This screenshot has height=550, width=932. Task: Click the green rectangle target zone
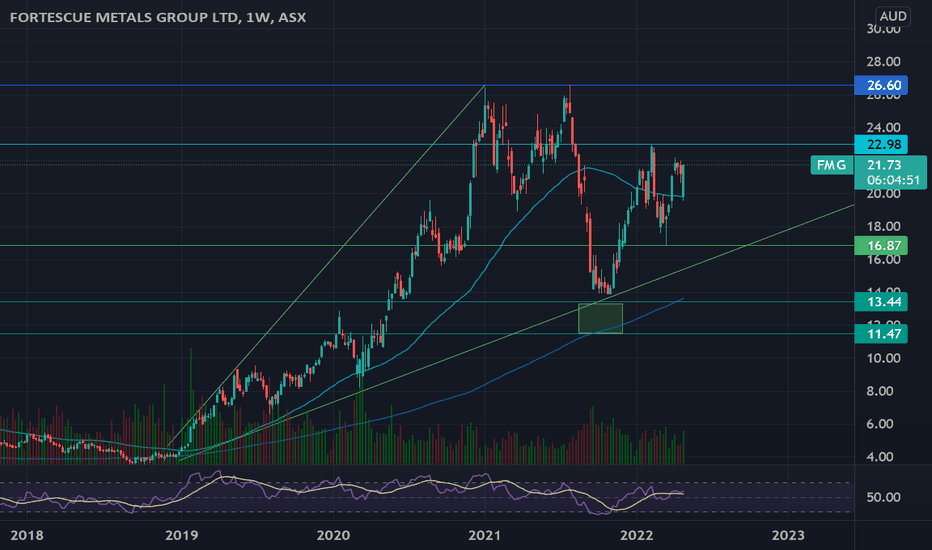[600, 318]
